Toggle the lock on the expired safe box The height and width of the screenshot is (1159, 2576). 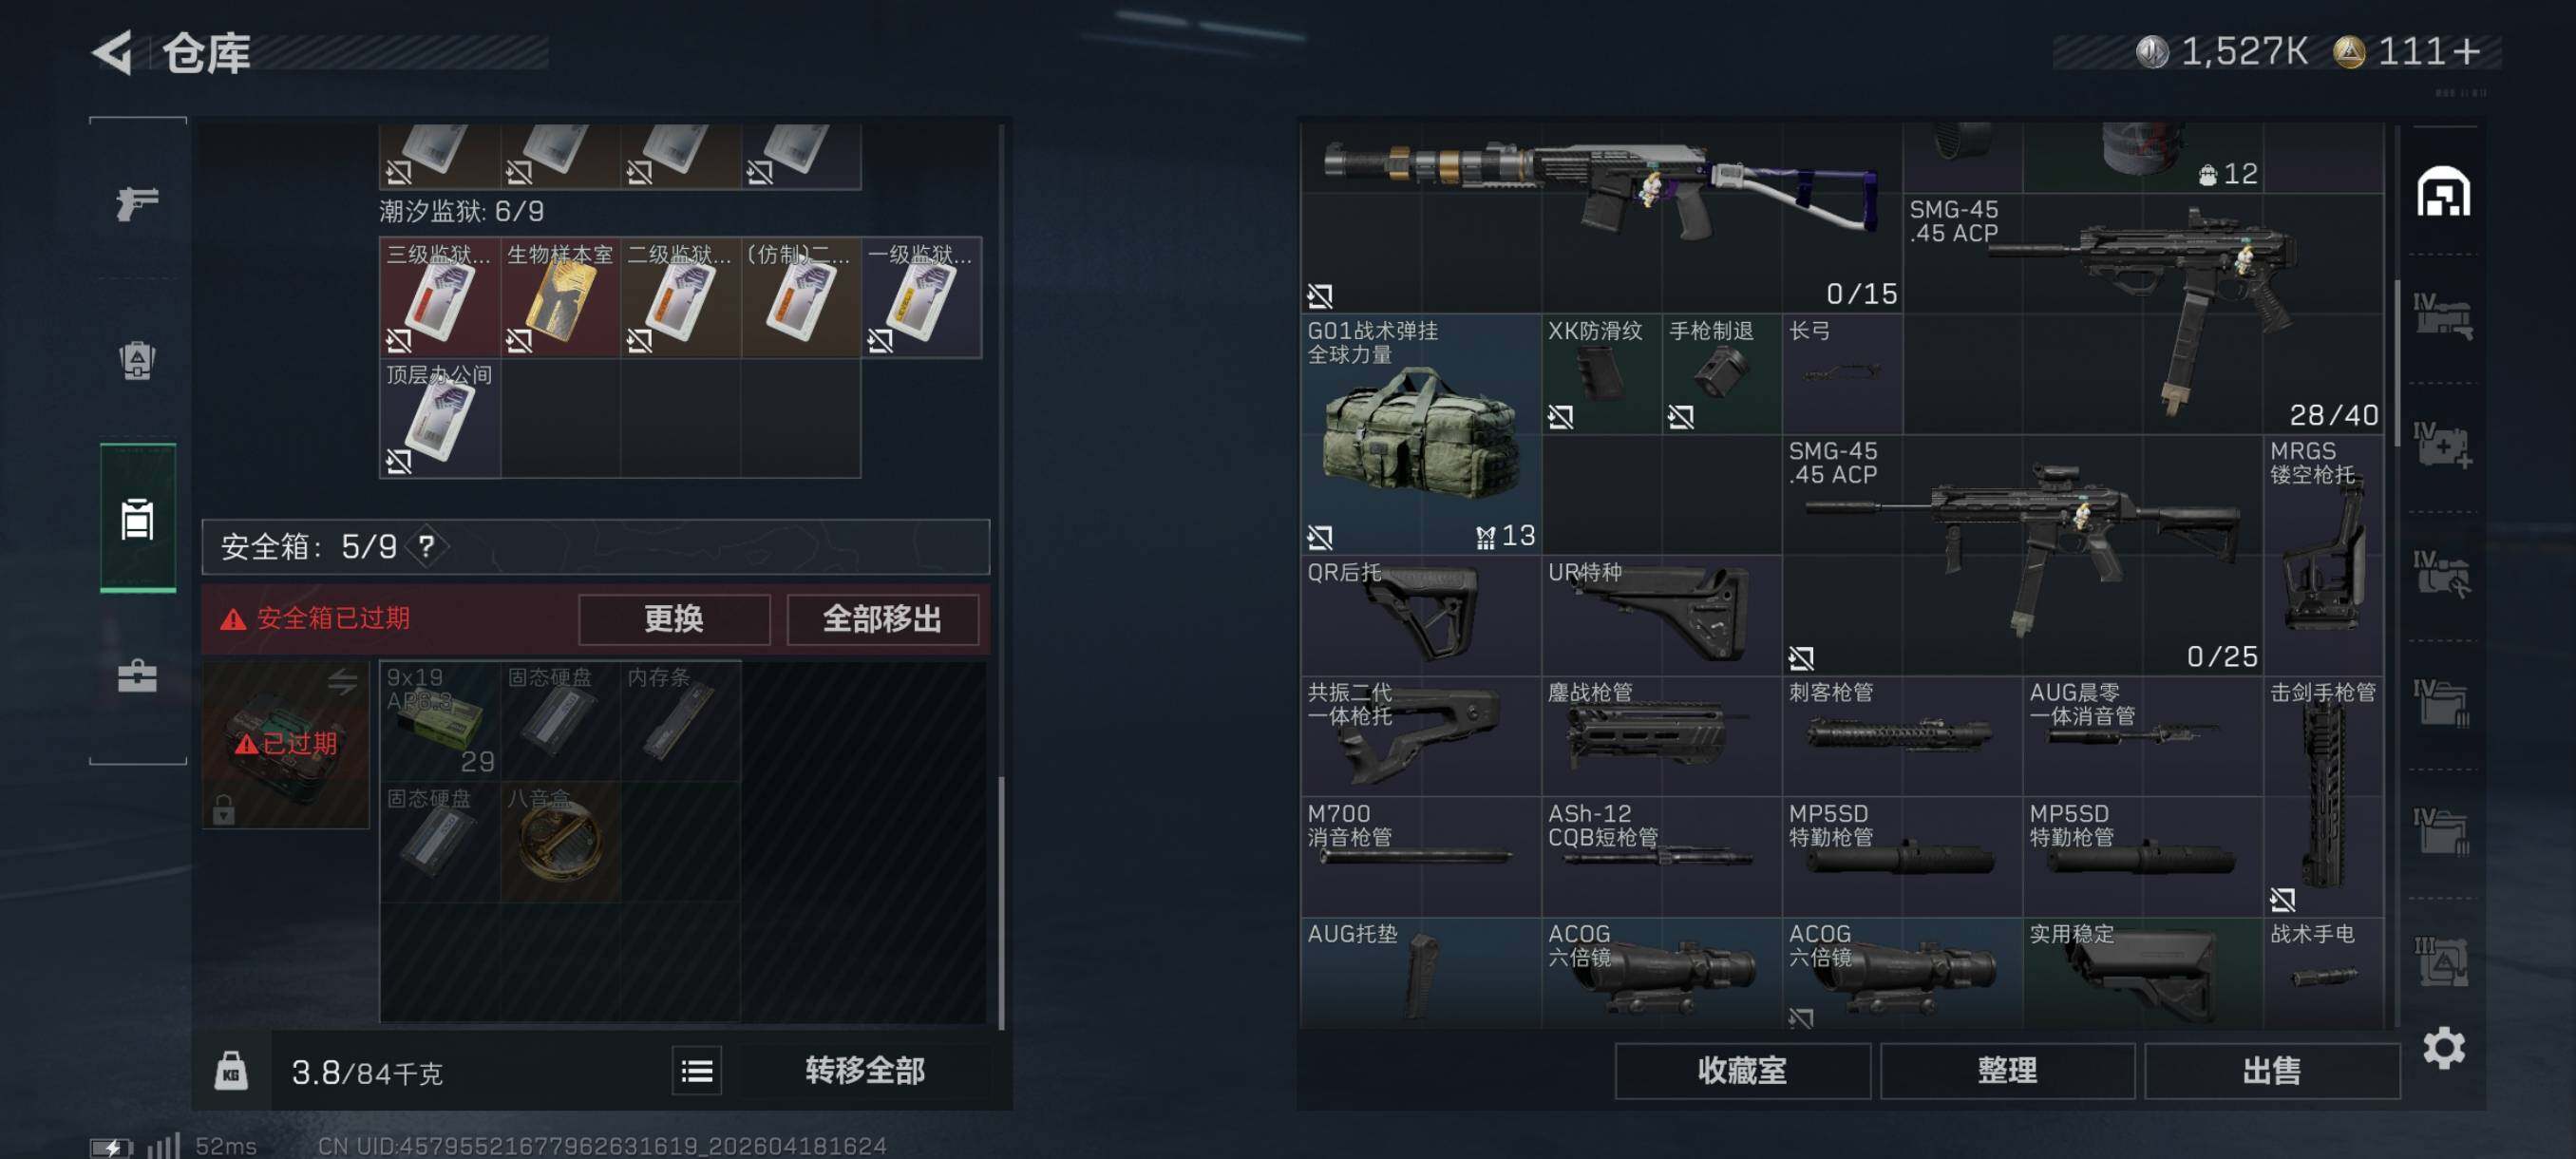[x=224, y=808]
